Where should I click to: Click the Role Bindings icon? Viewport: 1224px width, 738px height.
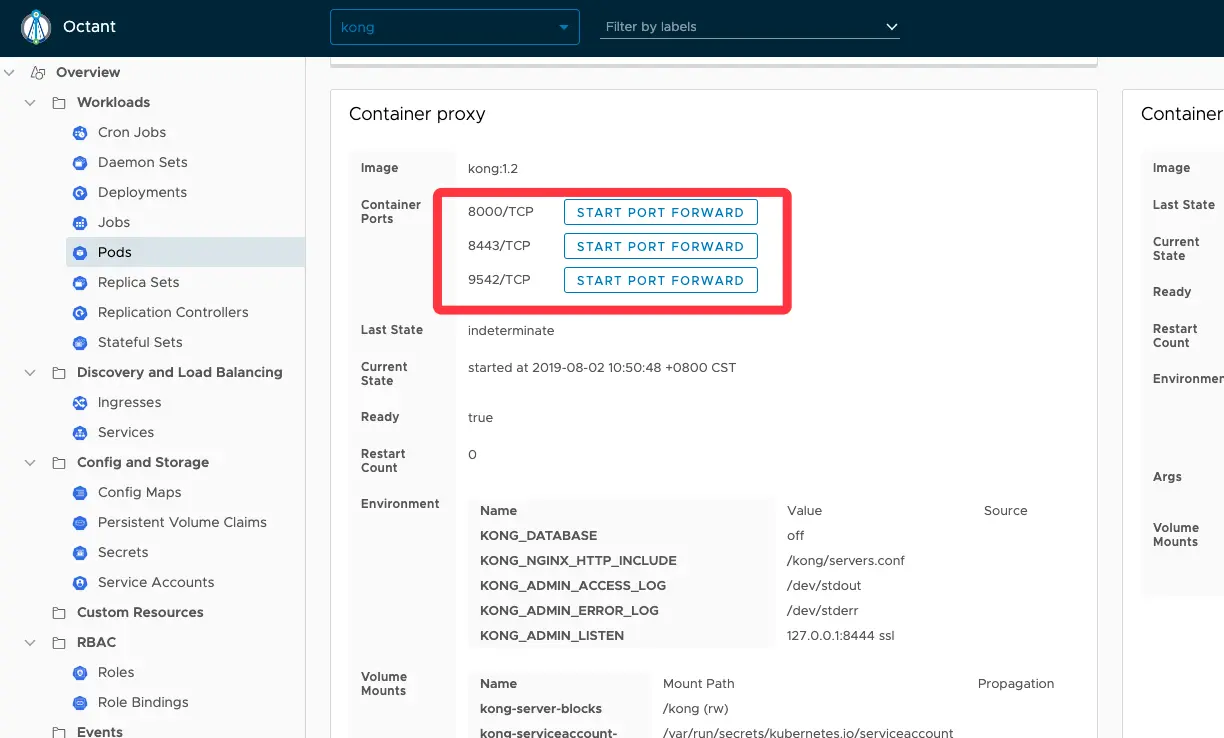pos(80,702)
